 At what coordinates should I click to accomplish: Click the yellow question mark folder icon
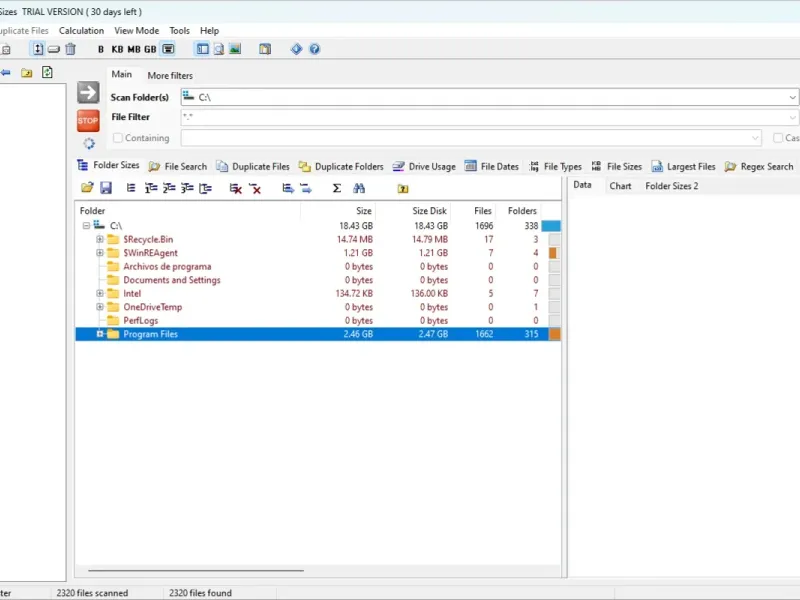[x=403, y=189]
